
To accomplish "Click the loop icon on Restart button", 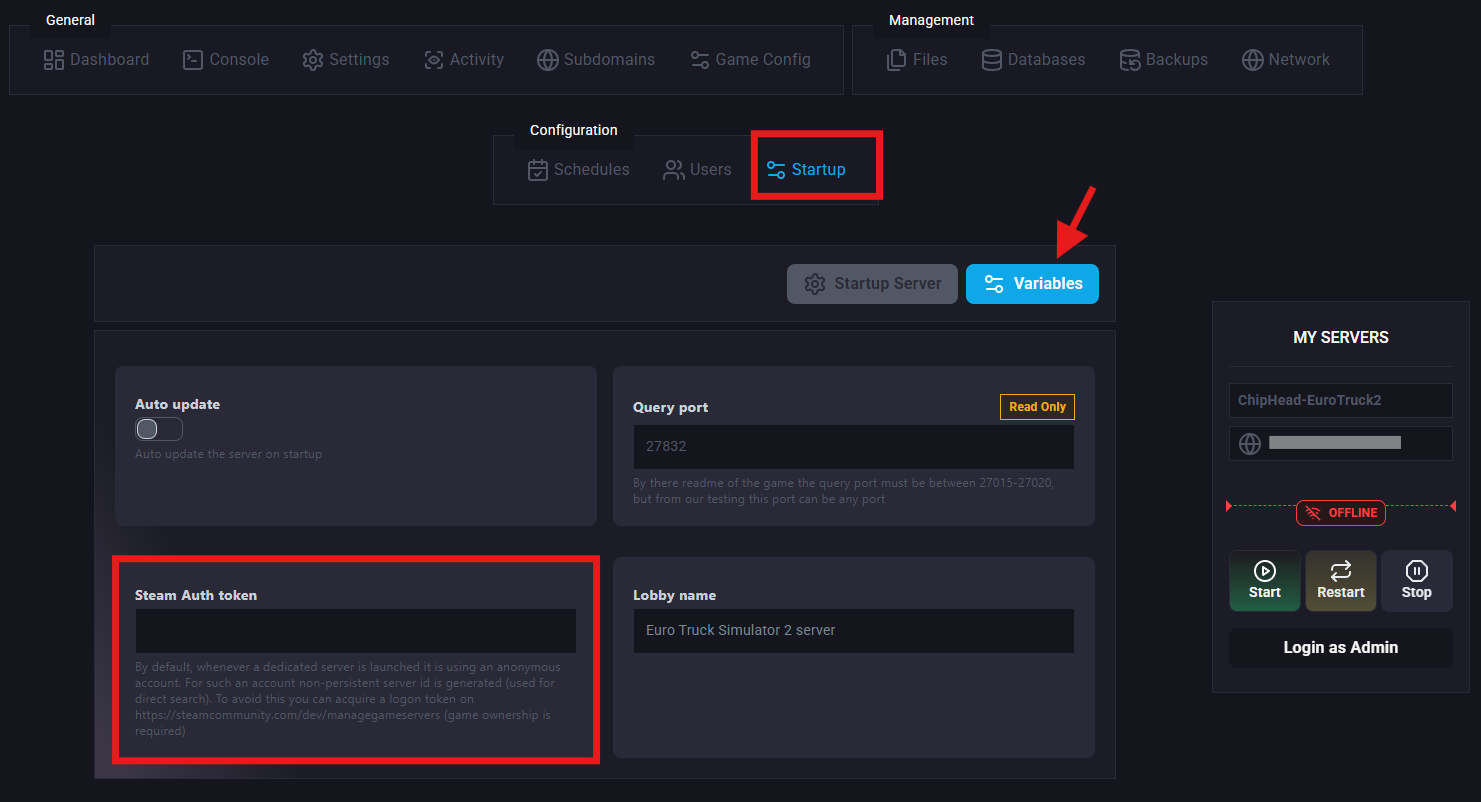I will click(1341, 571).
